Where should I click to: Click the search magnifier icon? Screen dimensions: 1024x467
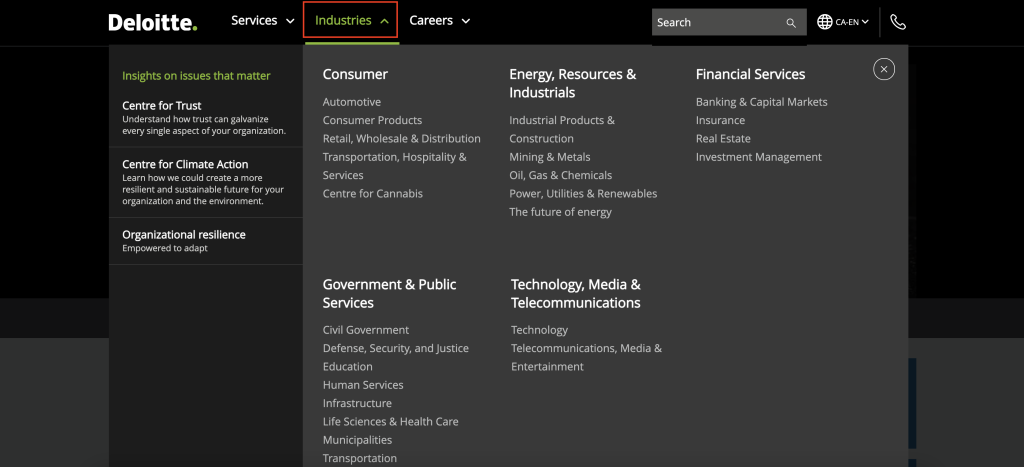click(x=791, y=23)
